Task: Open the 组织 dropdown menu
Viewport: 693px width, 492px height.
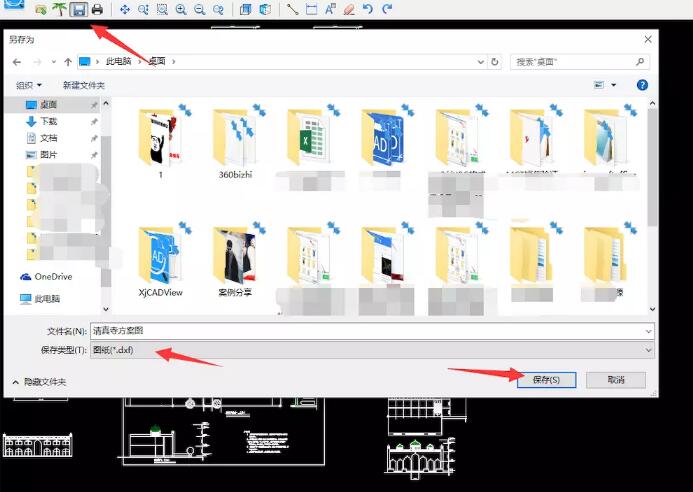Action: point(29,85)
